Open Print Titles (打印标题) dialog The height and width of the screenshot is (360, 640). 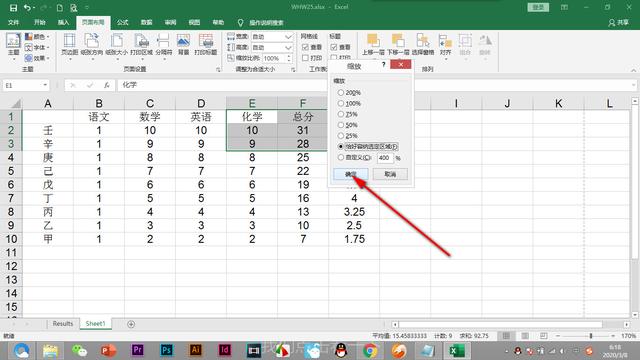pos(206,45)
